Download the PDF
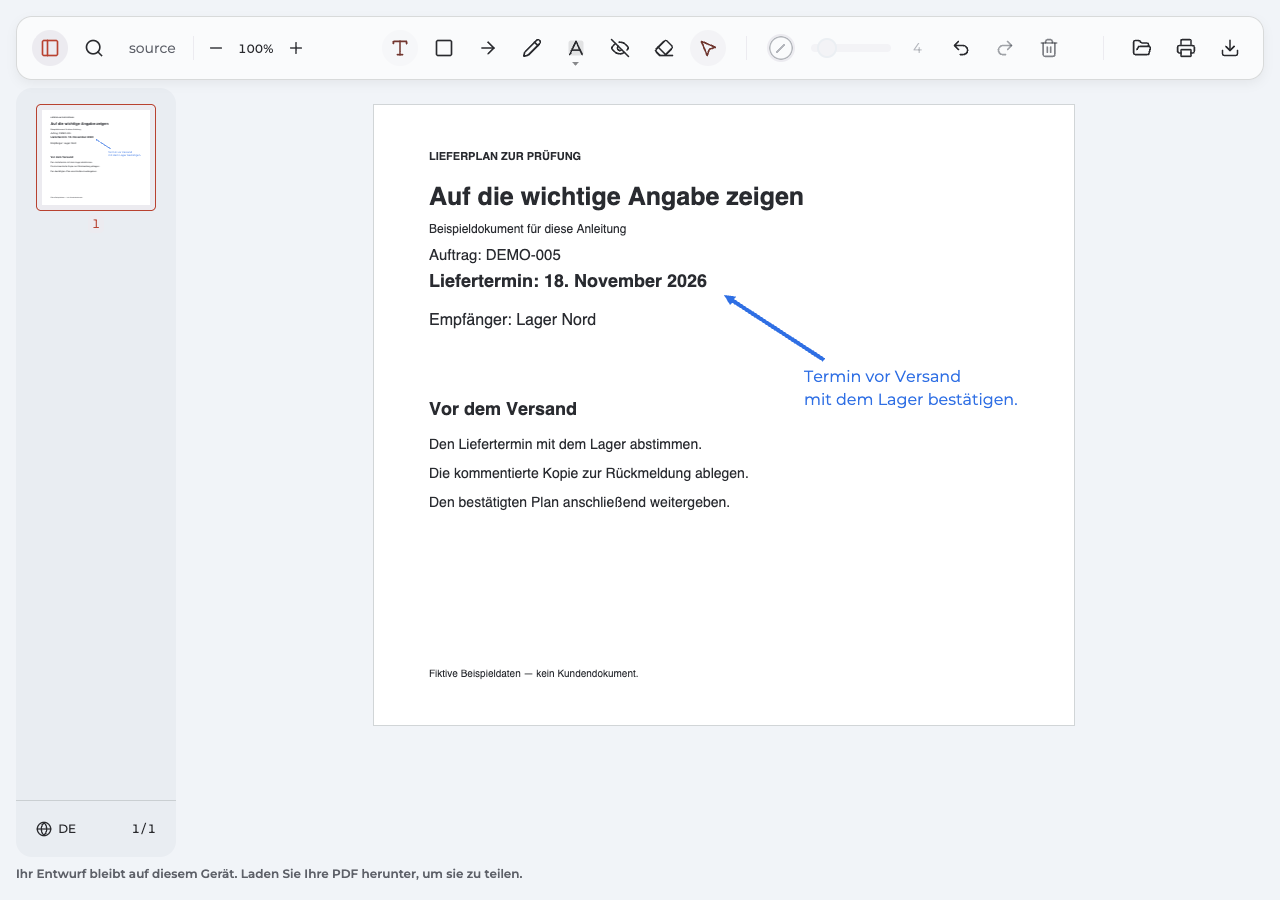Screen dimensions: 1280x900 1230,48
